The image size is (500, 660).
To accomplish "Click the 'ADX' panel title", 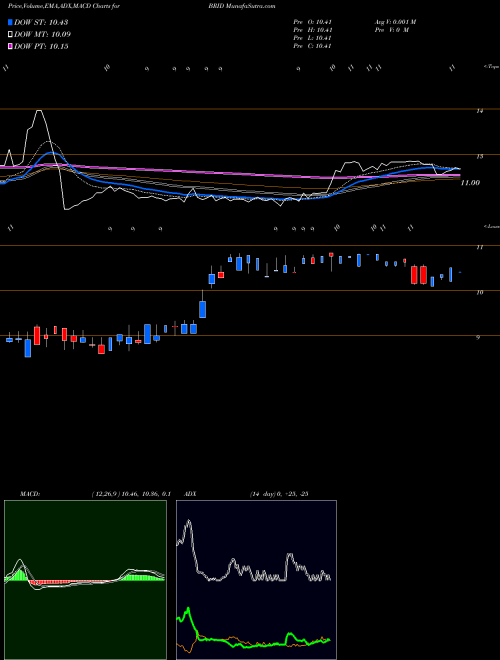I will 189,494.
